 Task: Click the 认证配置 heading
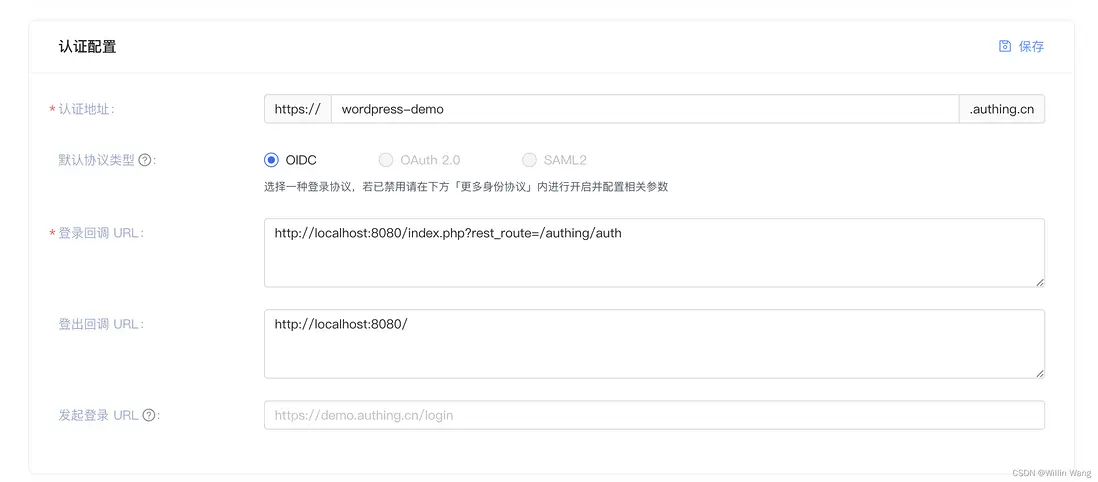(x=88, y=47)
